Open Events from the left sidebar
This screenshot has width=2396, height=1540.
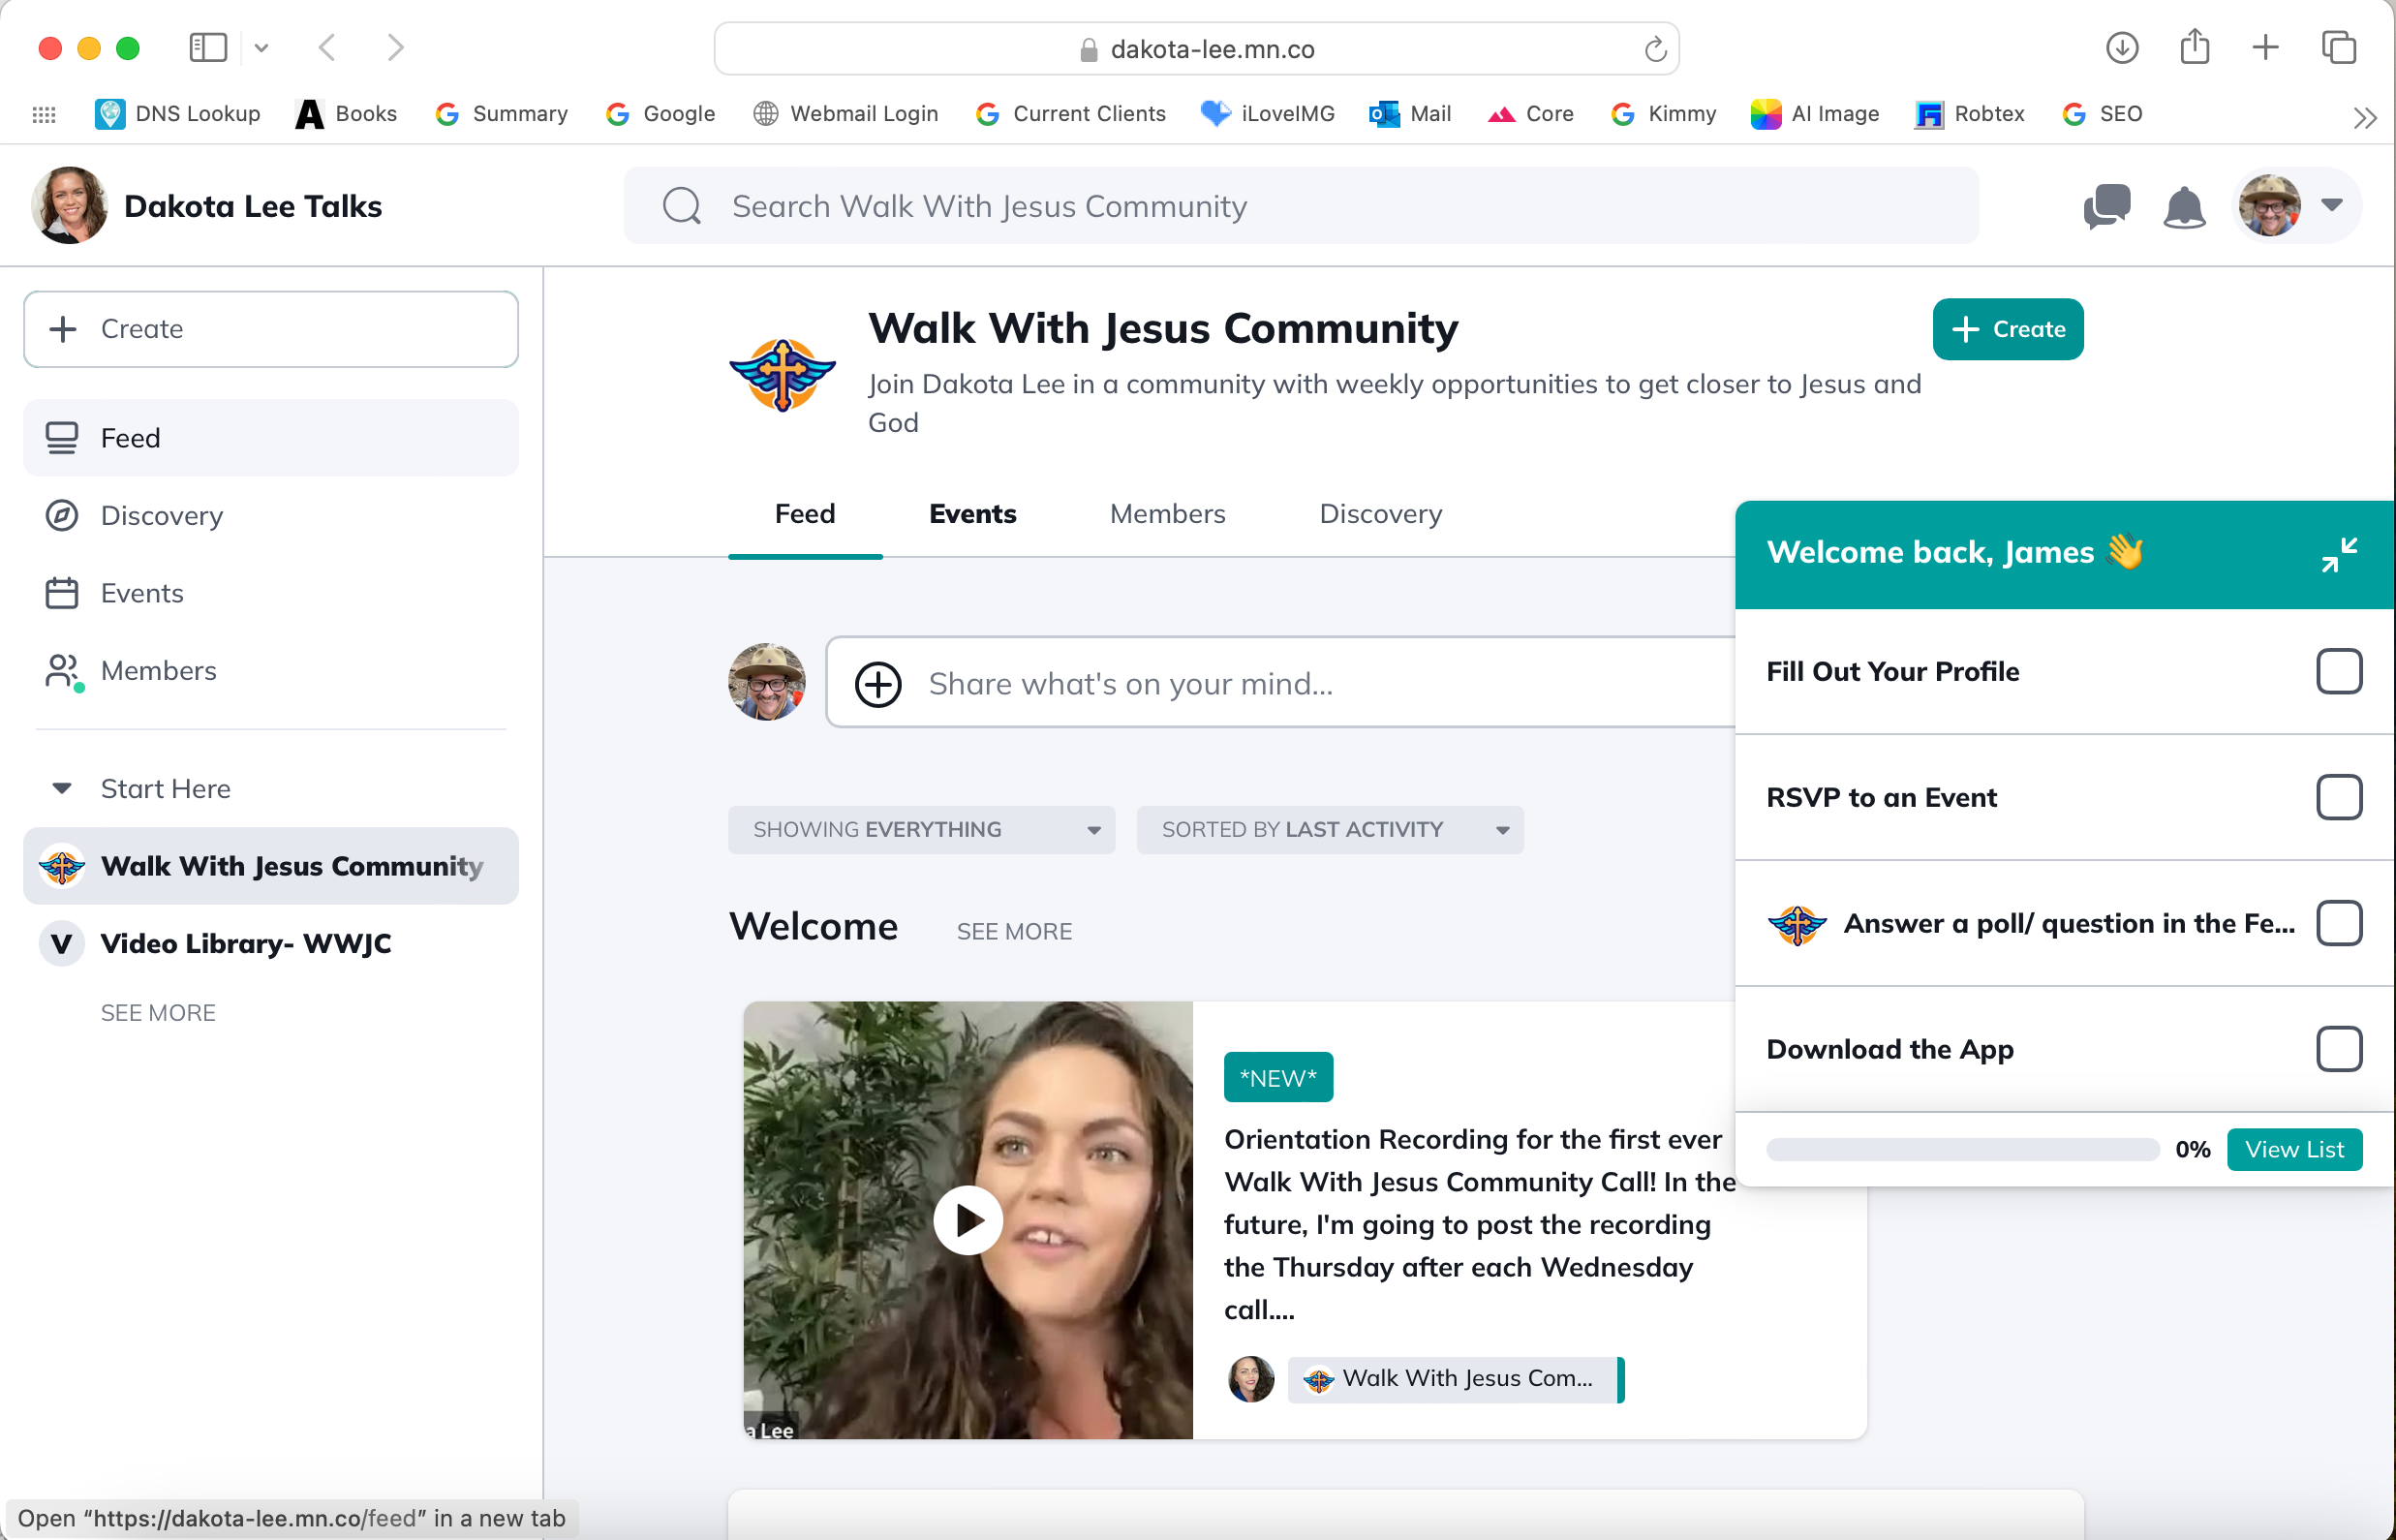142,593
